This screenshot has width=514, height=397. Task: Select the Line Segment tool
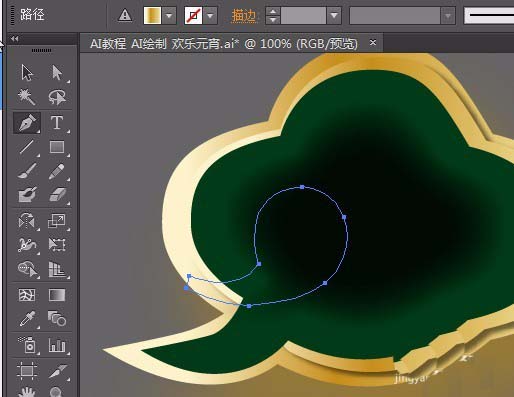coord(27,147)
